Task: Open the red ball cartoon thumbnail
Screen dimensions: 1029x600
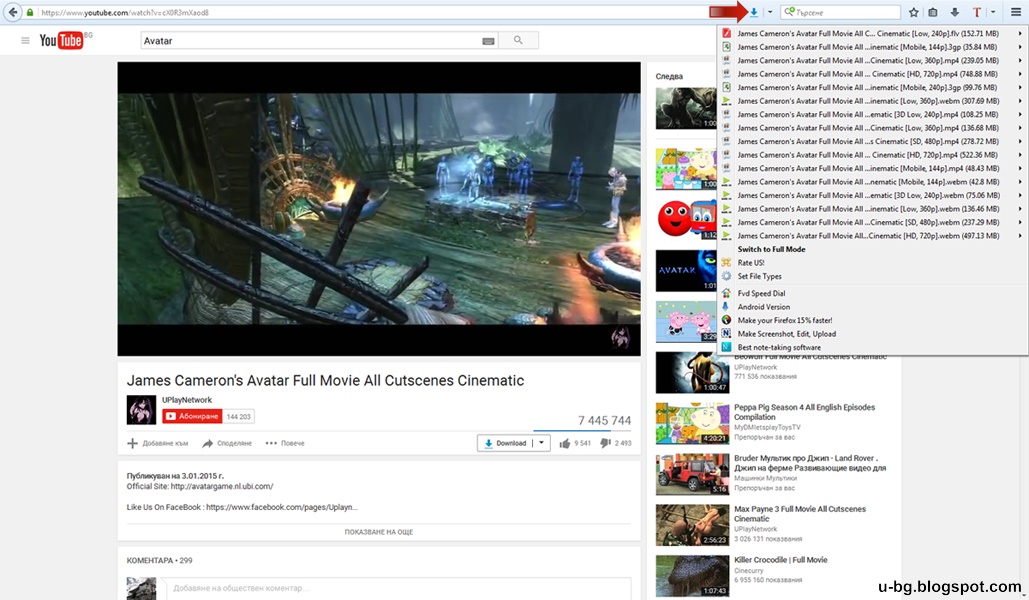Action: point(686,219)
